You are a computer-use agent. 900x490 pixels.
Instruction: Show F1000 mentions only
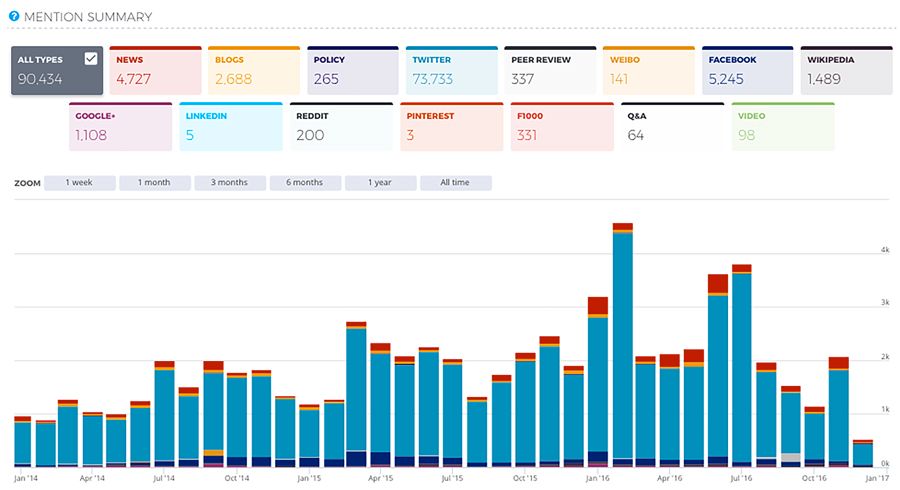click(x=561, y=126)
